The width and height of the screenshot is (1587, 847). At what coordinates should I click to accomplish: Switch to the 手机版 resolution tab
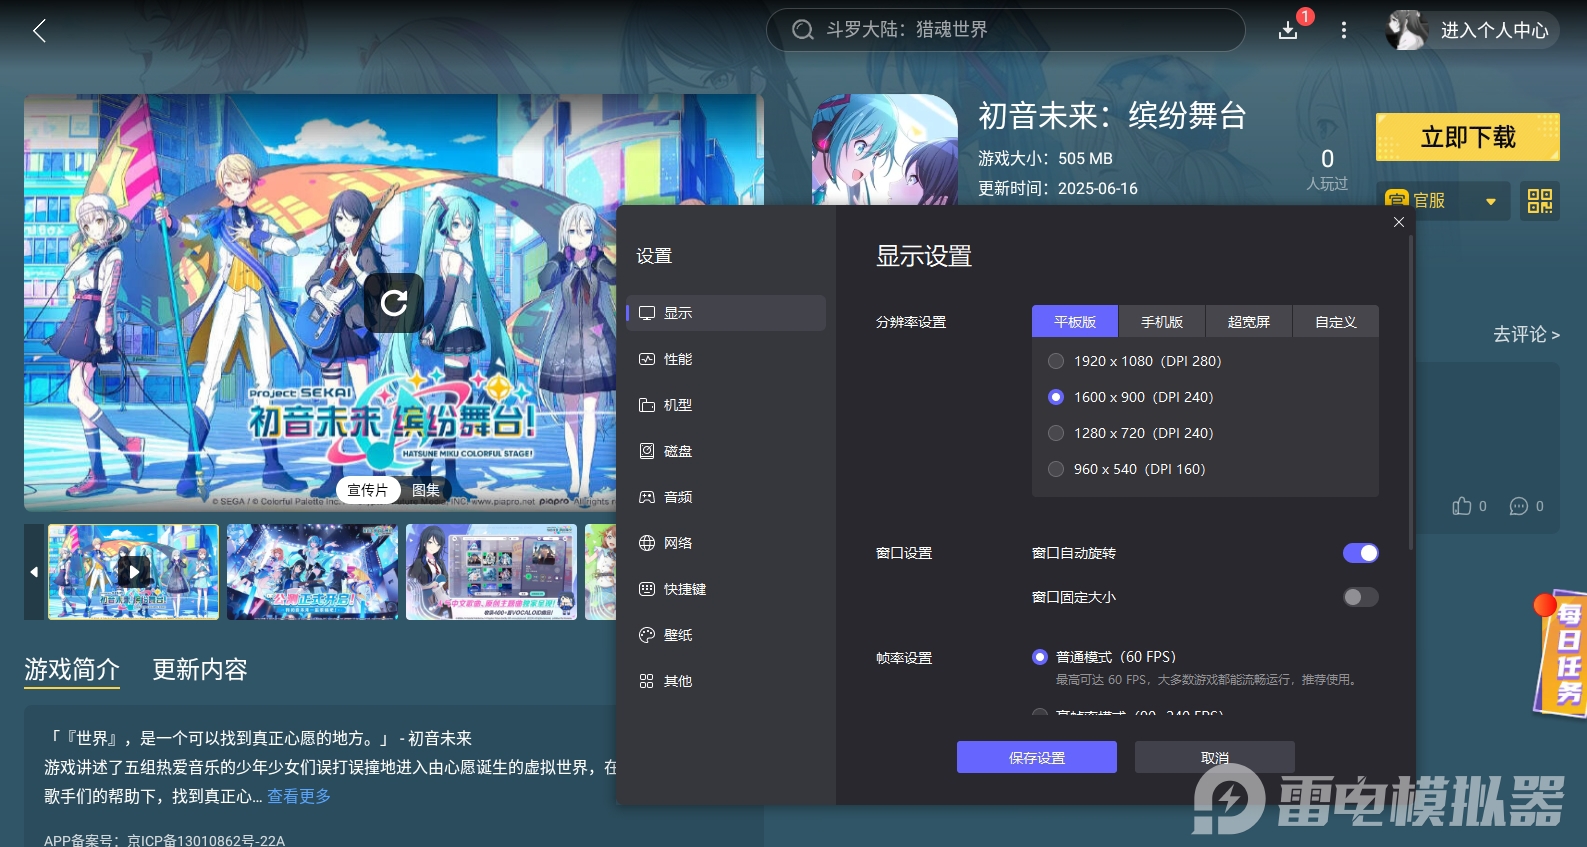(x=1162, y=322)
